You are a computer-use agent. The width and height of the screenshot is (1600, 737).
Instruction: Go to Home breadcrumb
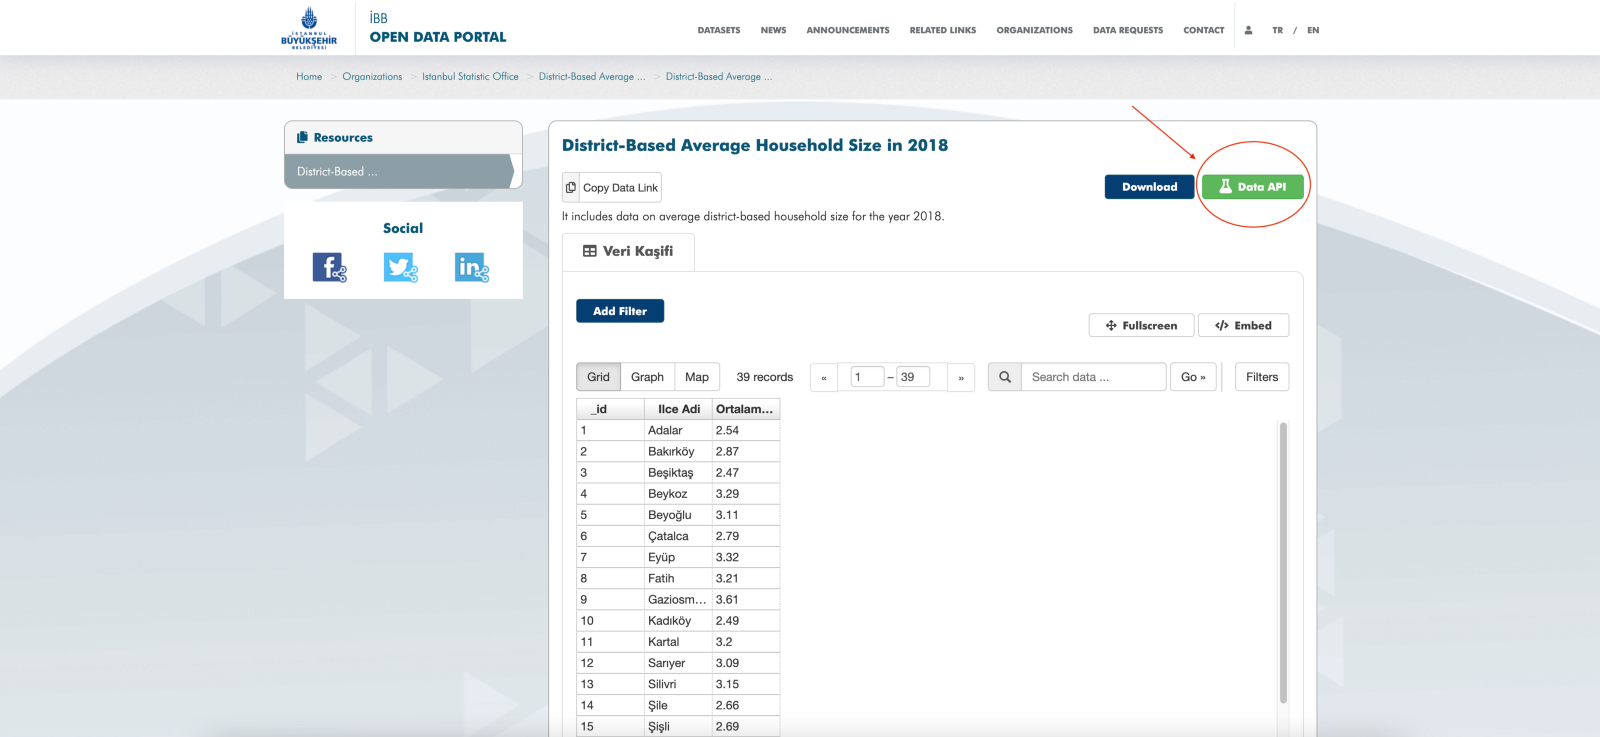pos(309,76)
